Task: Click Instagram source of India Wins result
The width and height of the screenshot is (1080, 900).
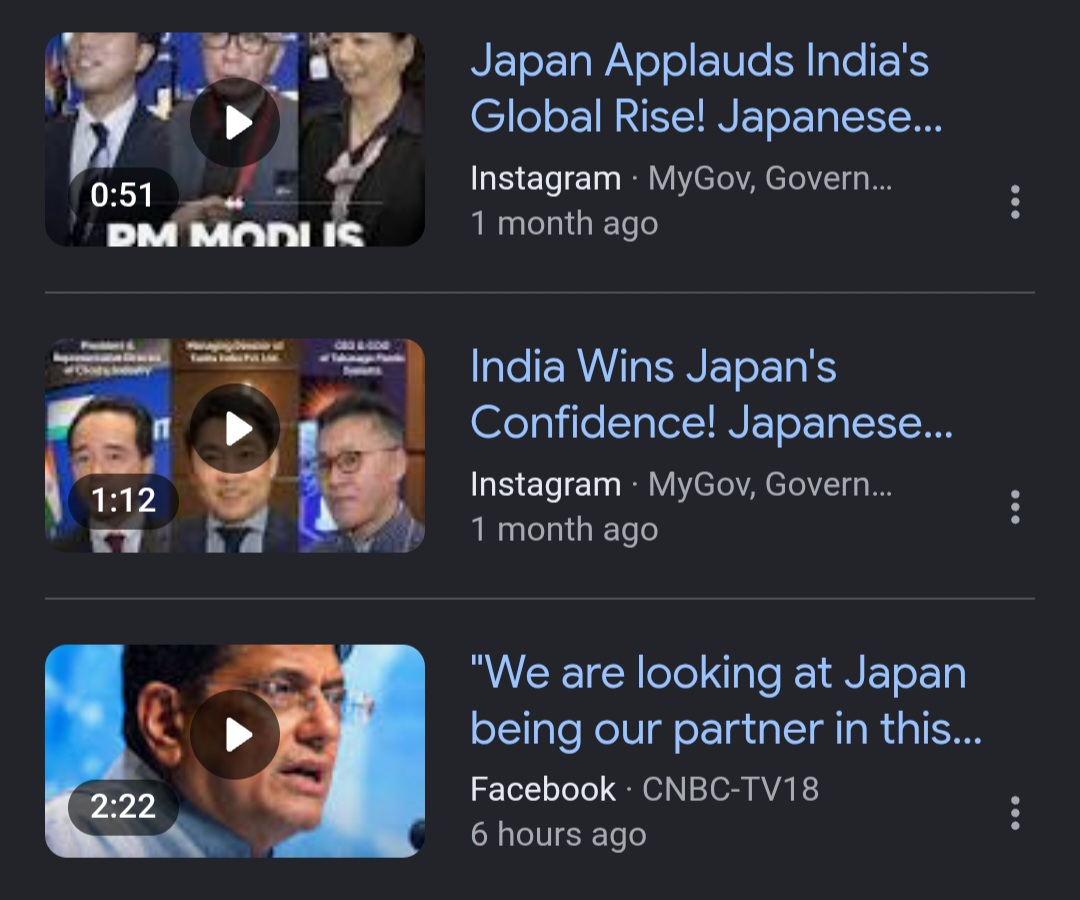Action: 546,485
